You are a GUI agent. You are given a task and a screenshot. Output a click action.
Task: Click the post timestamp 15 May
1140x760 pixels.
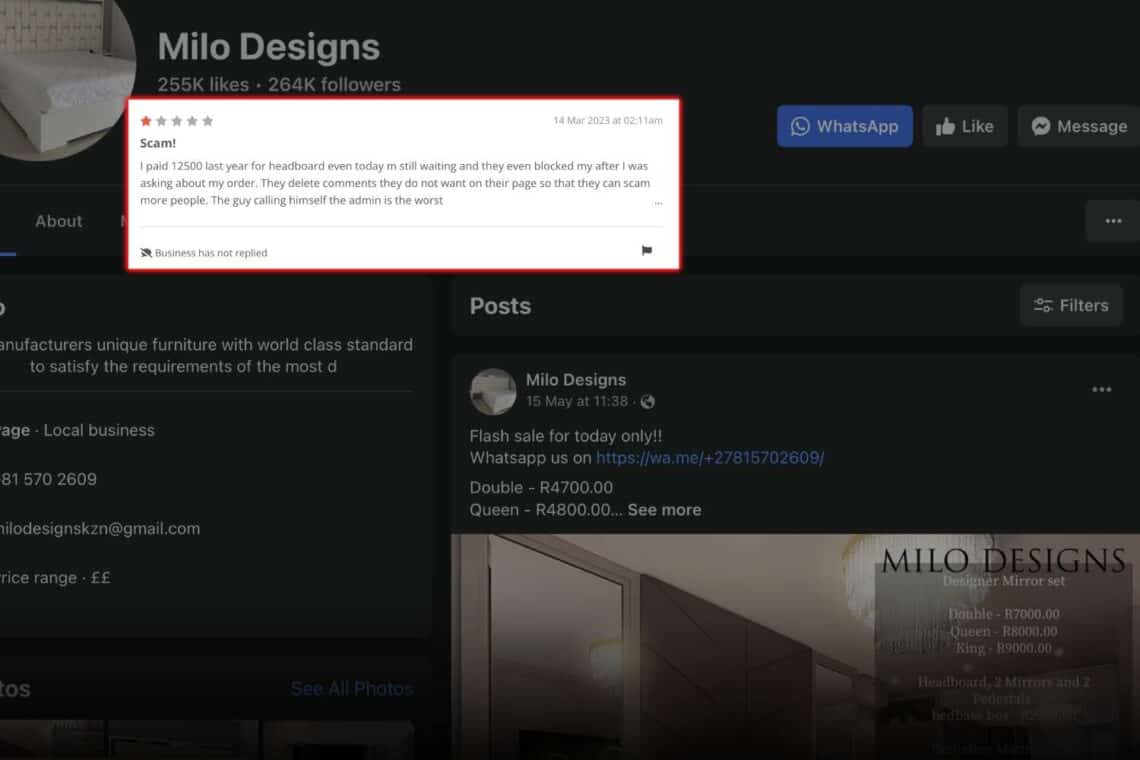[x=576, y=402]
